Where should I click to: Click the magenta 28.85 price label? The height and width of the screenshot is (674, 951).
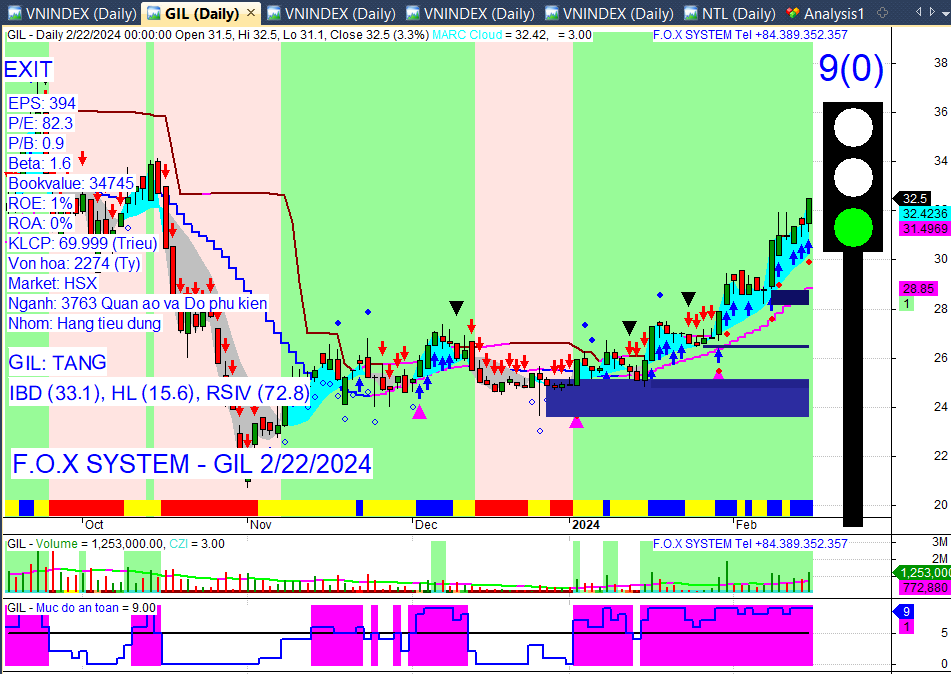tap(918, 288)
